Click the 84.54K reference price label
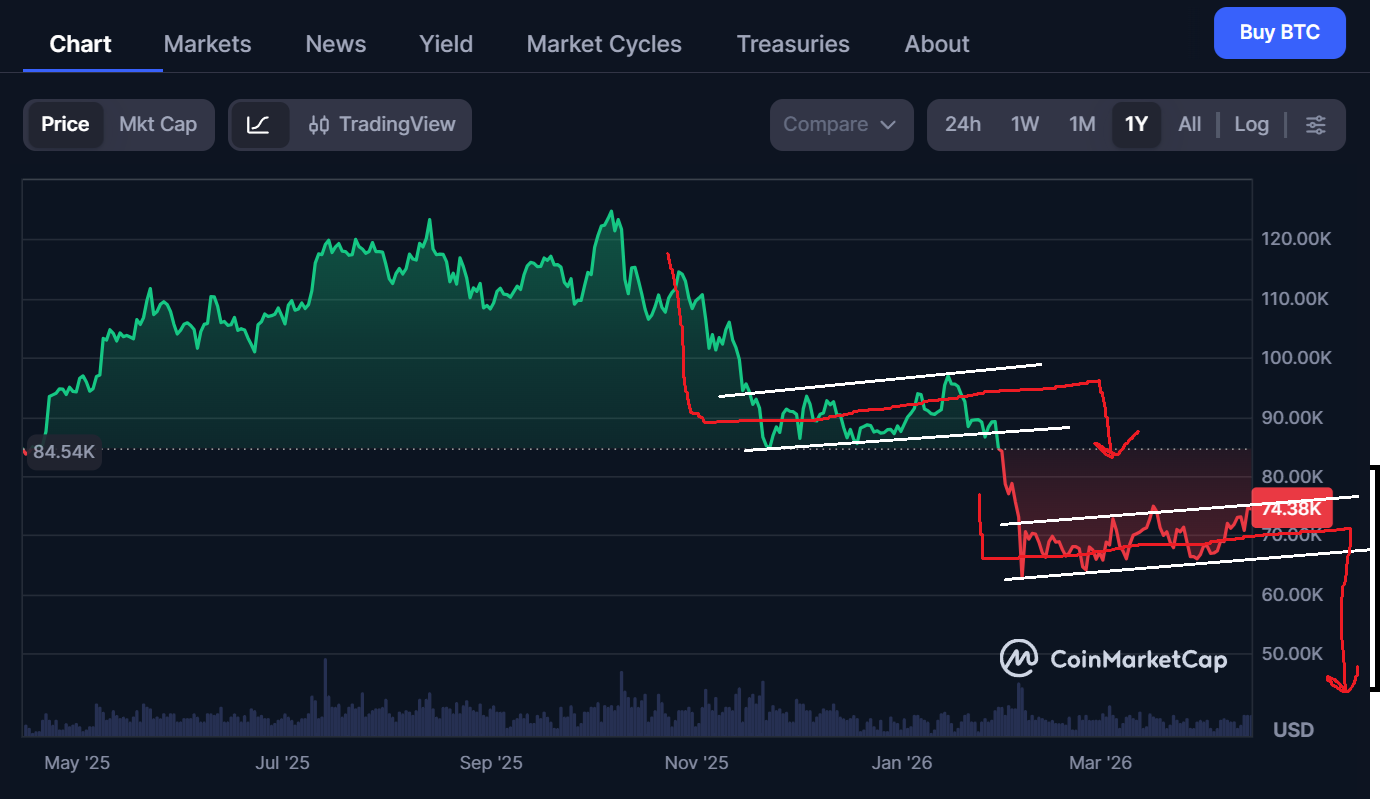The width and height of the screenshot is (1389, 799). tap(64, 452)
